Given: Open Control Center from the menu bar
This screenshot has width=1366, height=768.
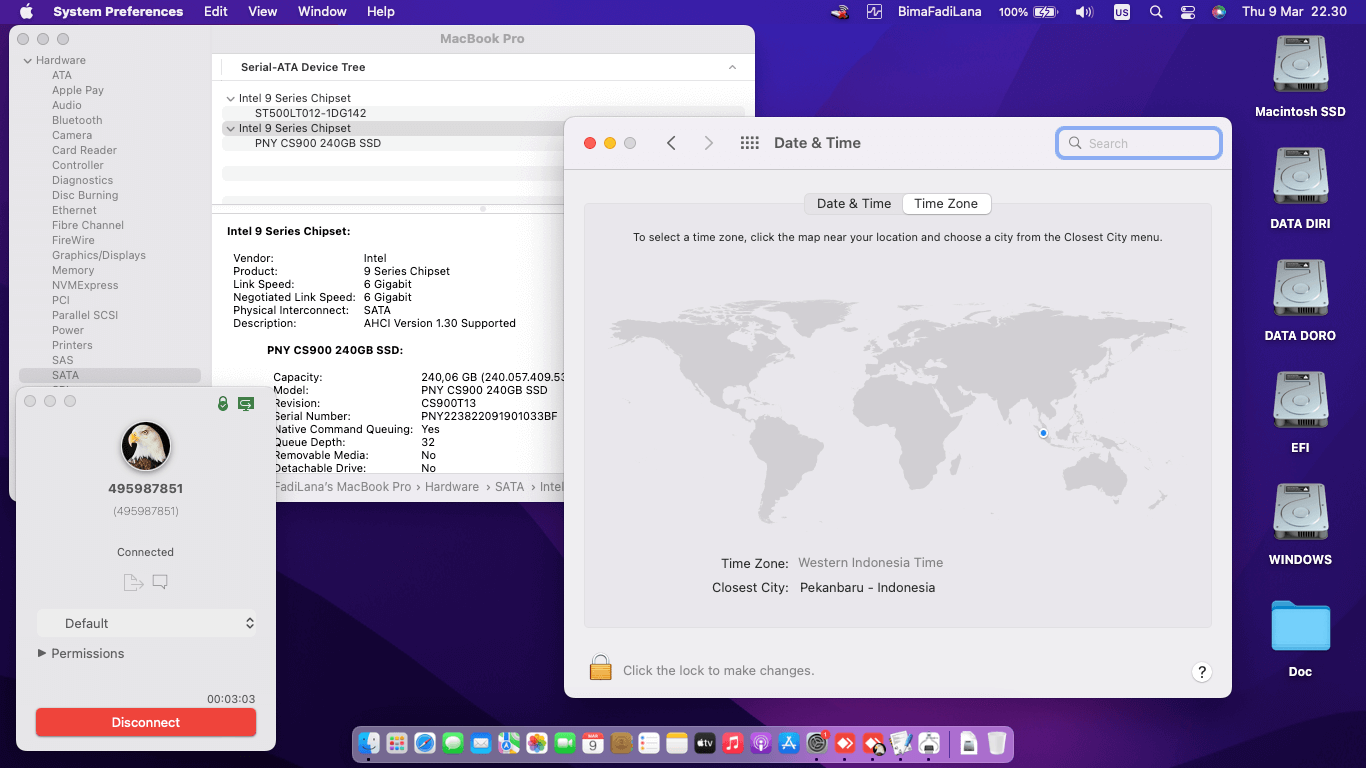Looking at the screenshot, I should [x=1188, y=12].
